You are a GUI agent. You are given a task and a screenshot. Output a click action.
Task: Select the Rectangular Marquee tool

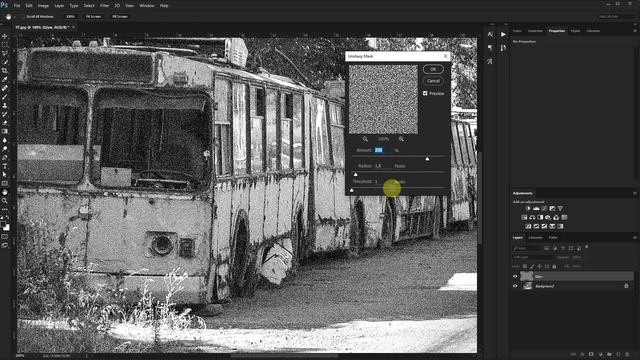5,44
